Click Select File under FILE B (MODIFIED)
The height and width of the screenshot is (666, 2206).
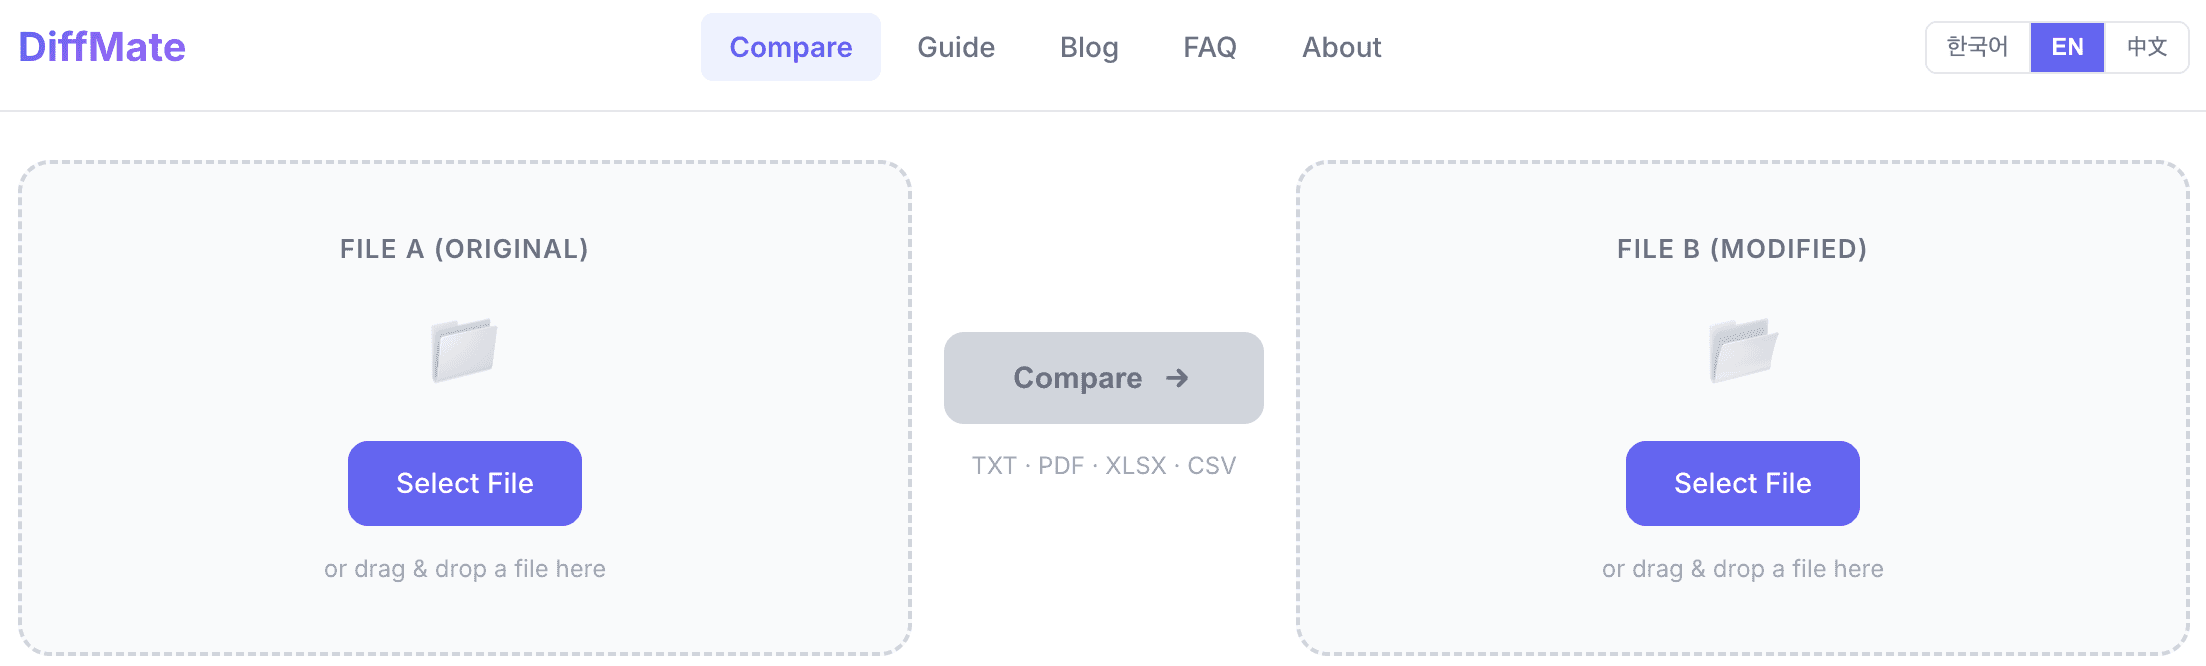coord(1742,483)
